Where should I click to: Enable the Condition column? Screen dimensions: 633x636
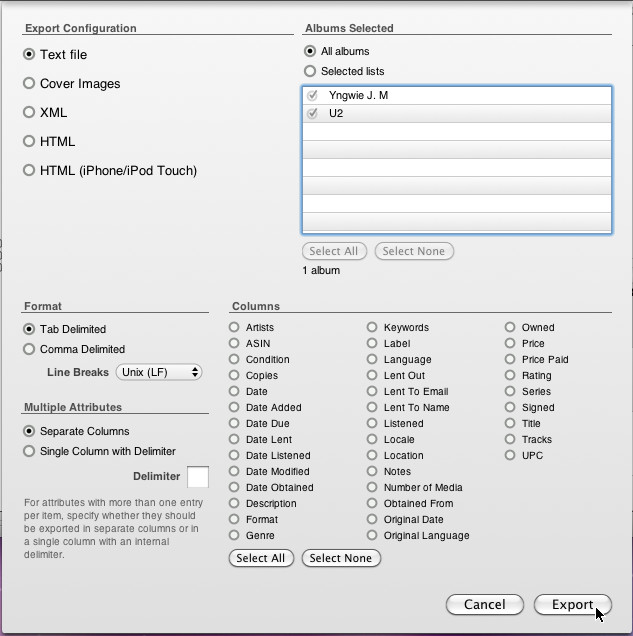234,359
